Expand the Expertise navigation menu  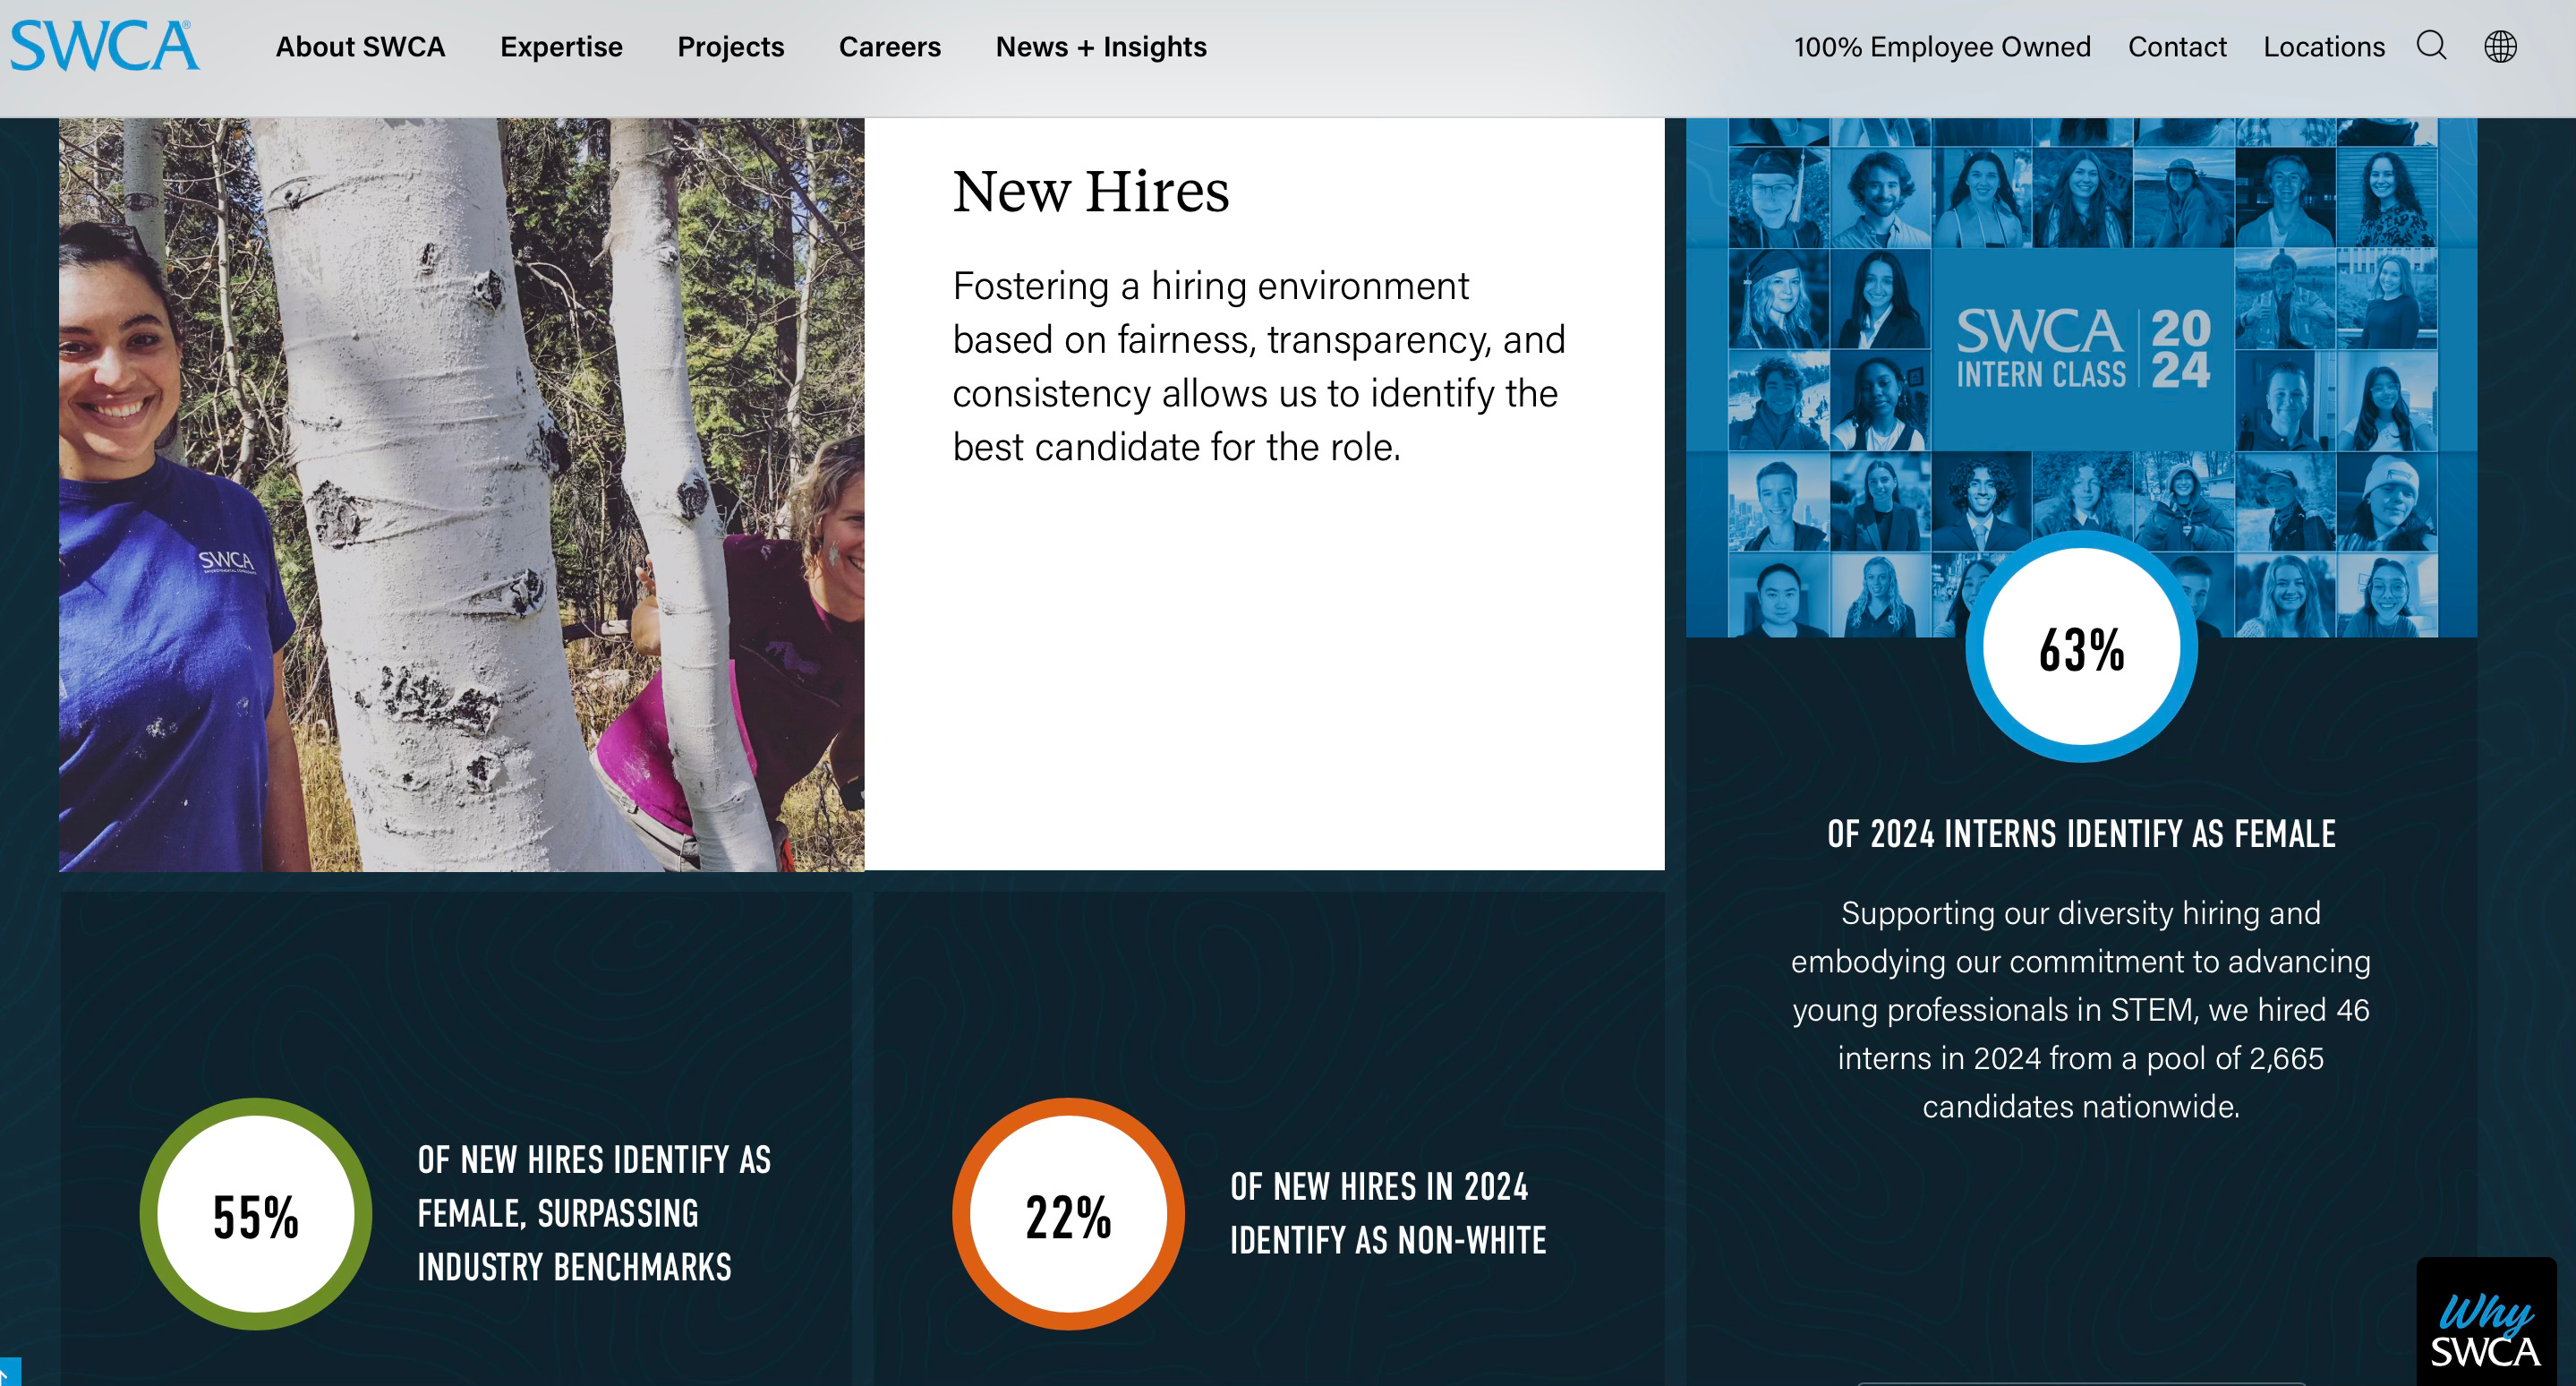[x=561, y=47]
